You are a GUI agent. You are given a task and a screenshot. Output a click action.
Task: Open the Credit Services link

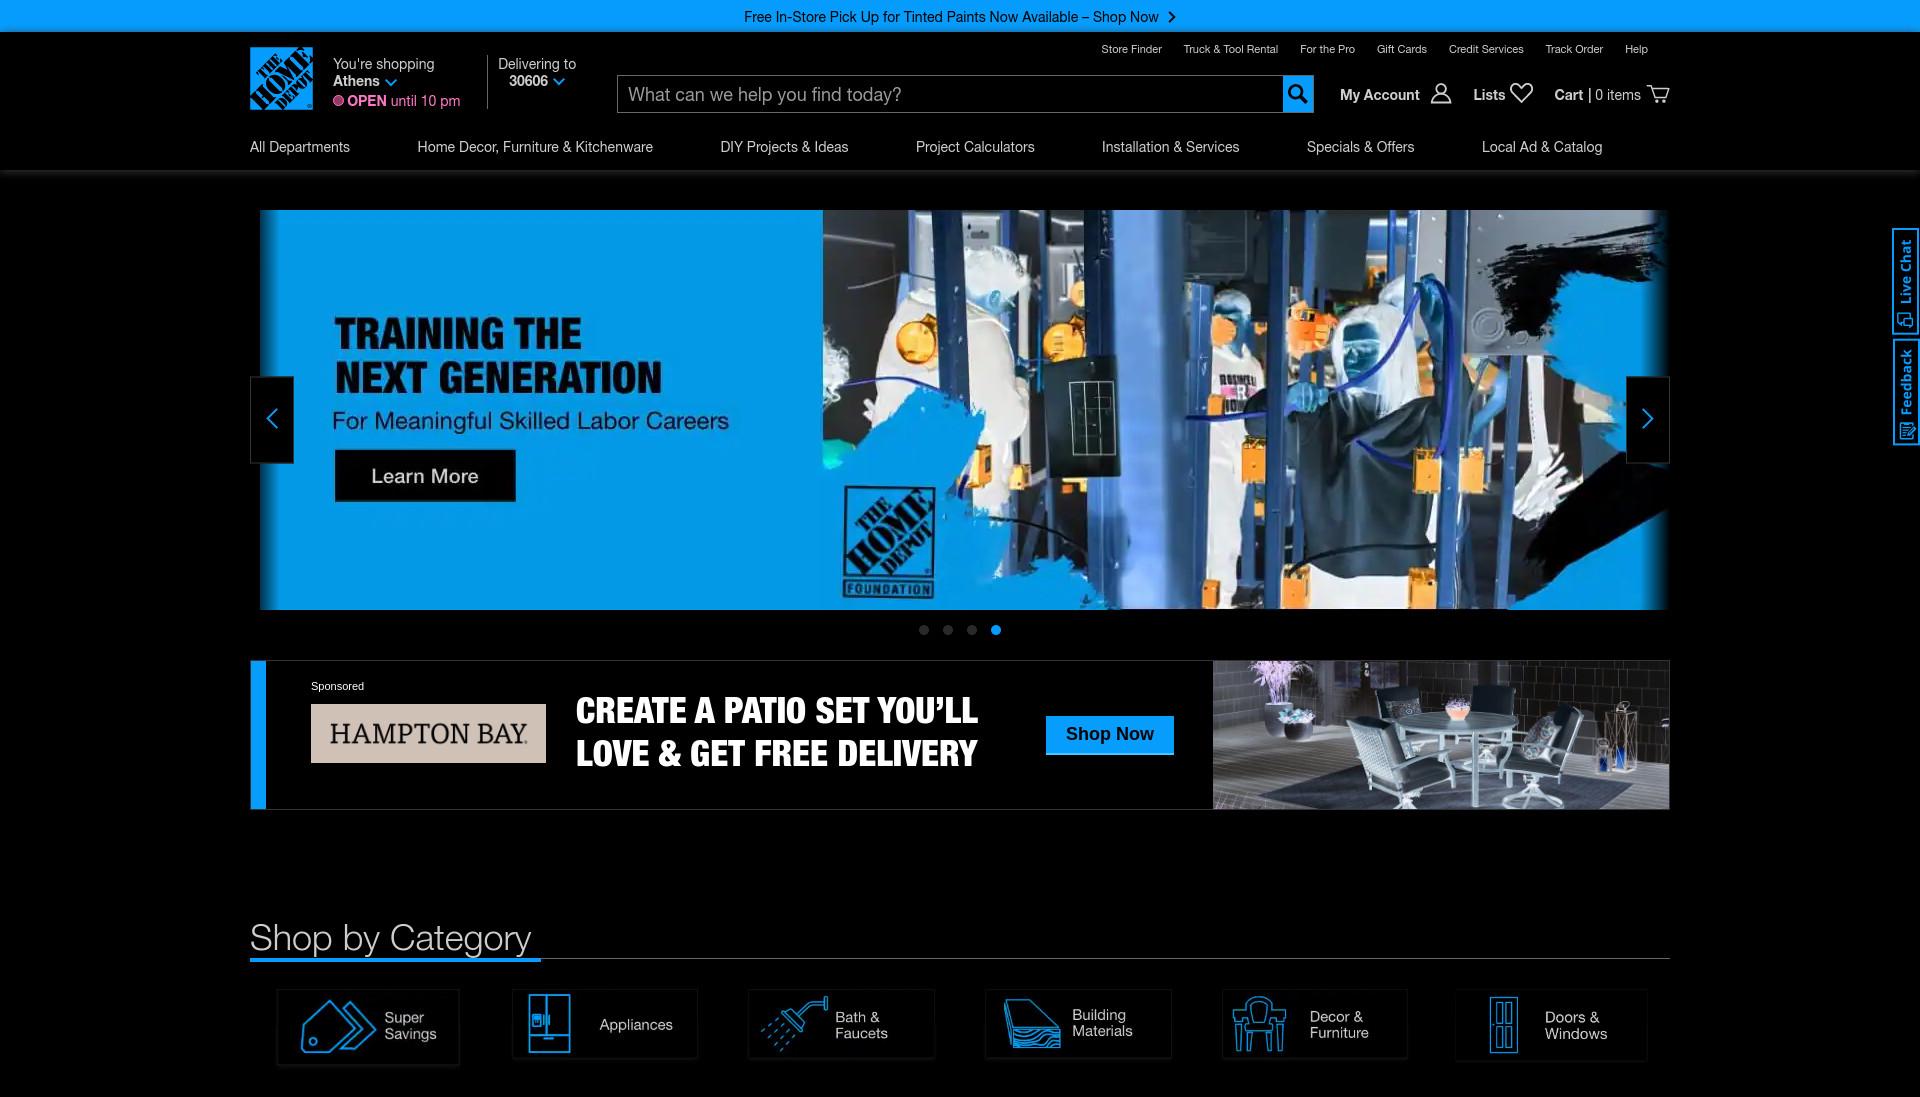click(1486, 49)
